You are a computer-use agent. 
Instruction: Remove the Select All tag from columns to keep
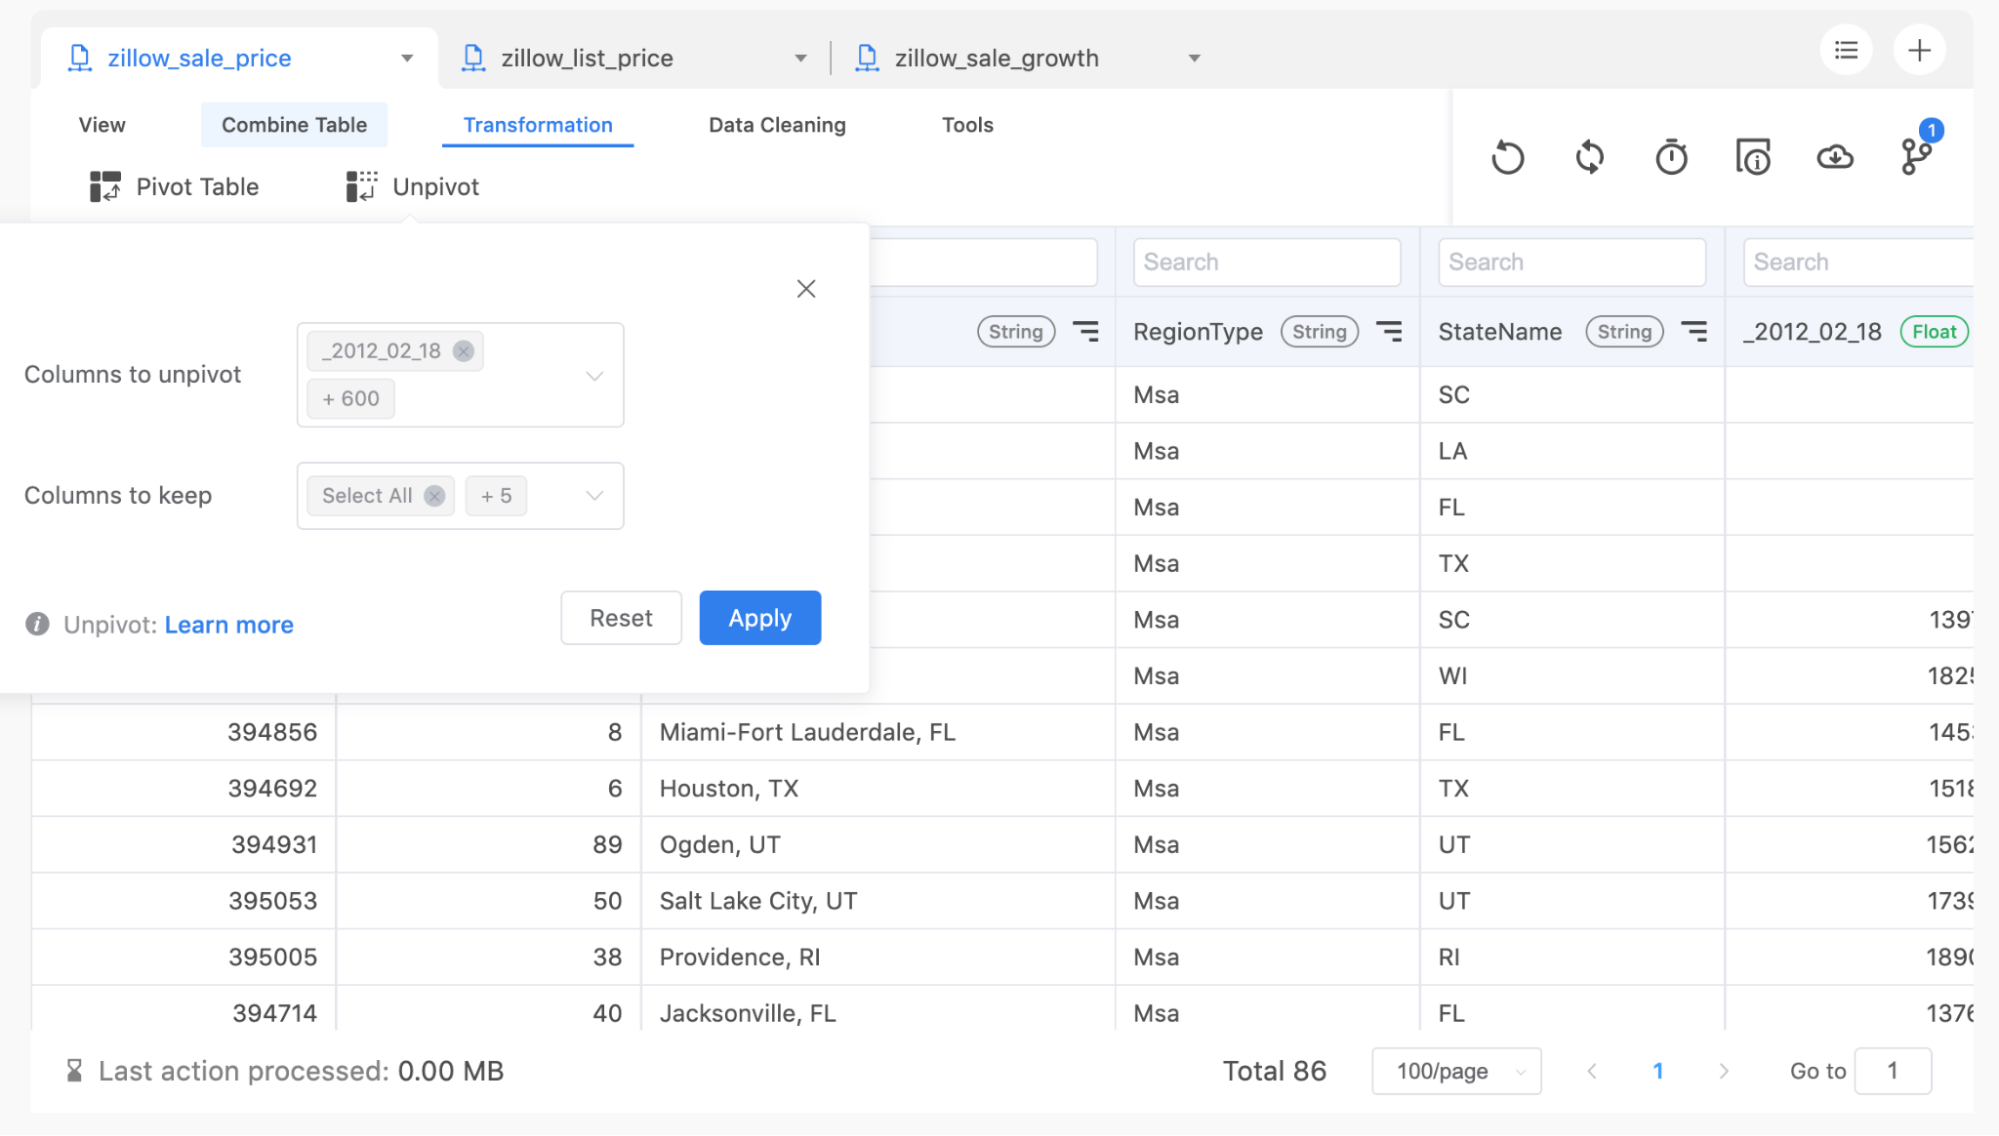point(434,496)
